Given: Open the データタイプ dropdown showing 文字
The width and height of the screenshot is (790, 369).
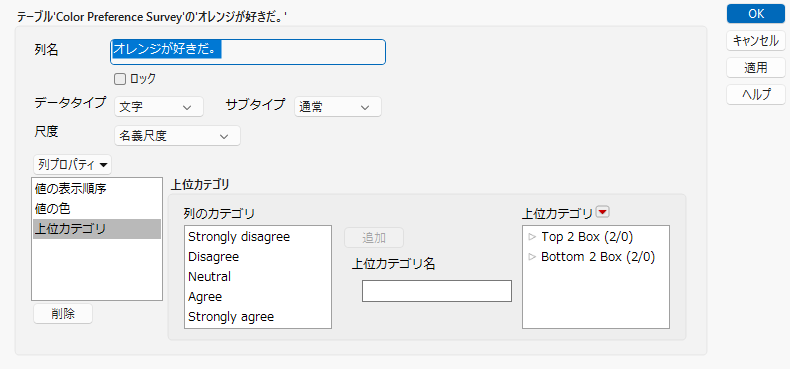Looking at the screenshot, I should (159, 107).
